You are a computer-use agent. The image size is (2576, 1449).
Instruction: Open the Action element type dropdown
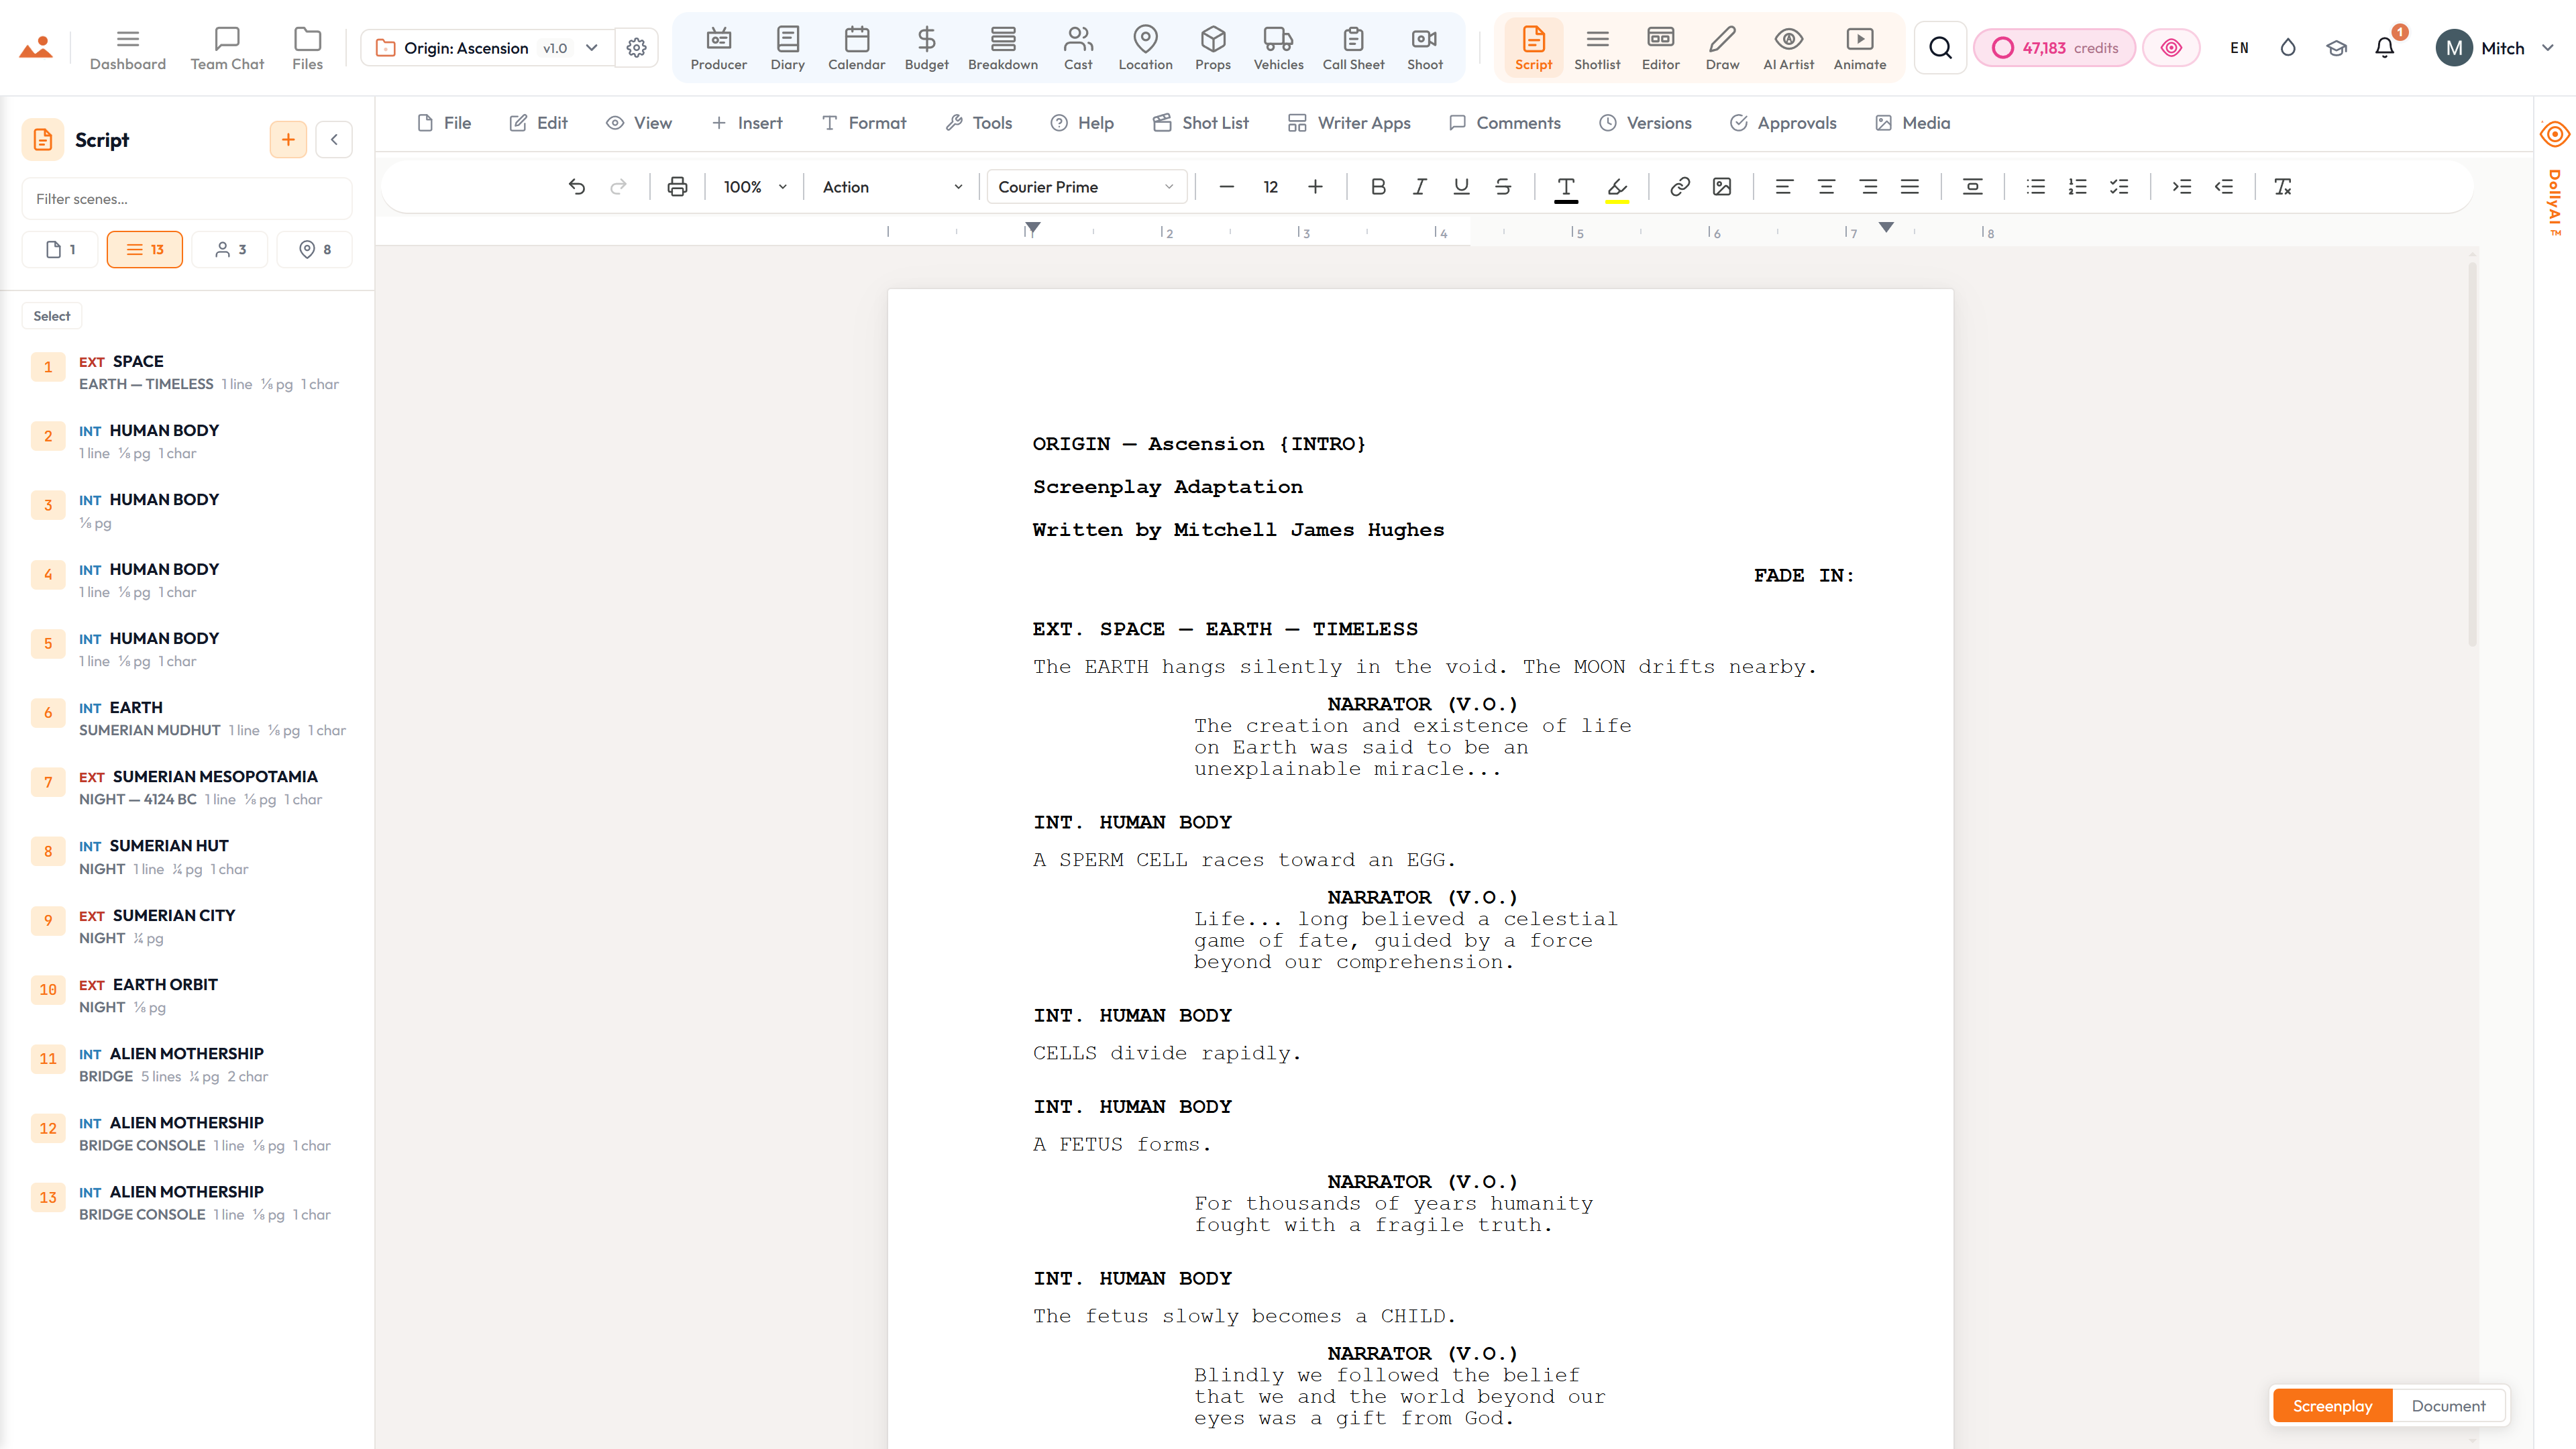point(892,187)
